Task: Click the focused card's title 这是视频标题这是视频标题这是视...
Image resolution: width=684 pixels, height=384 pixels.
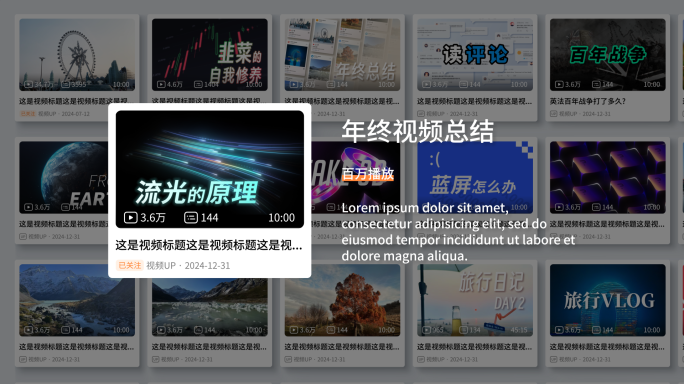Action: click(x=209, y=245)
